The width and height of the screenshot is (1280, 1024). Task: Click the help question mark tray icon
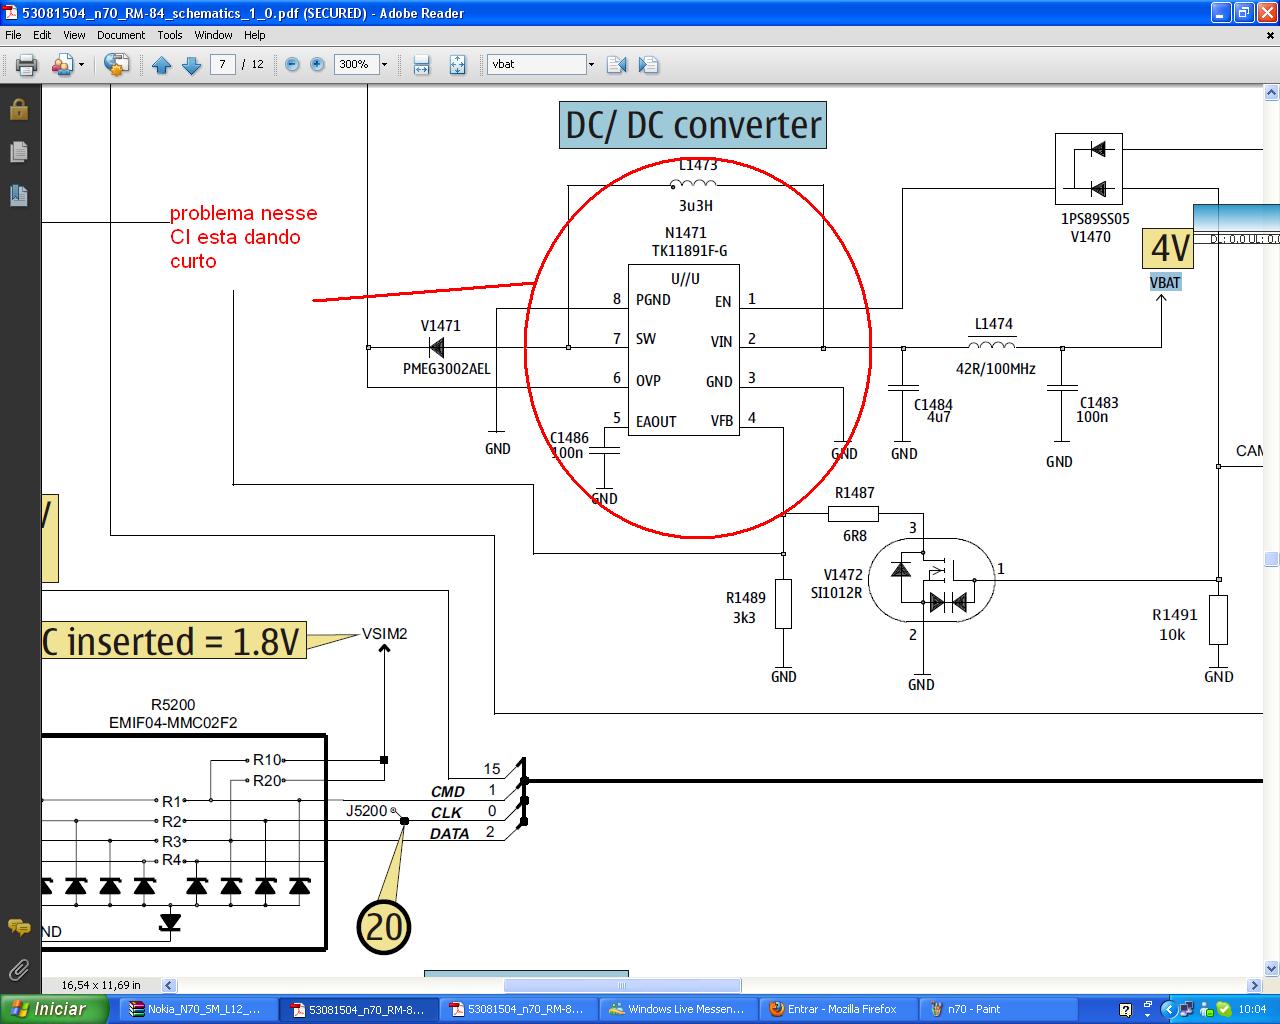click(1125, 1010)
